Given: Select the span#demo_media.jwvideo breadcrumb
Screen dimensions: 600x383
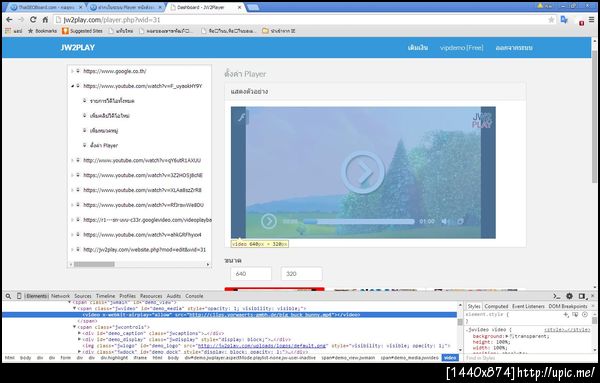Looking at the screenshot, I should [409, 358].
